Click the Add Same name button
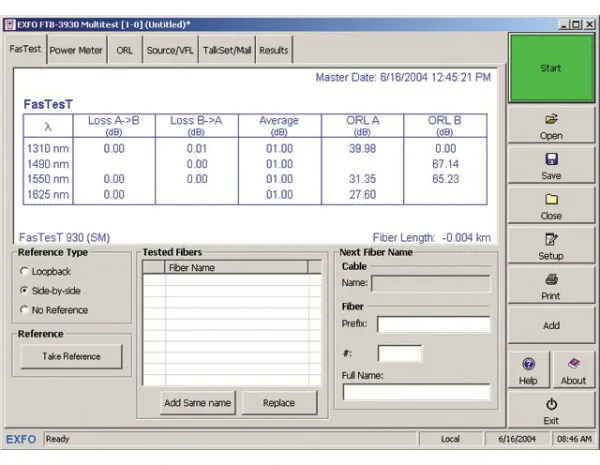The height and width of the screenshot is (465, 600). (198, 403)
